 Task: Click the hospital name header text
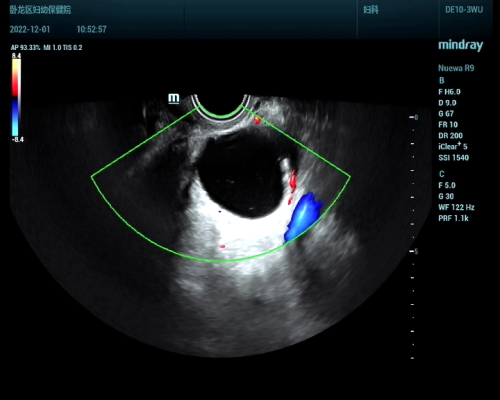pyautogui.click(x=40, y=10)
